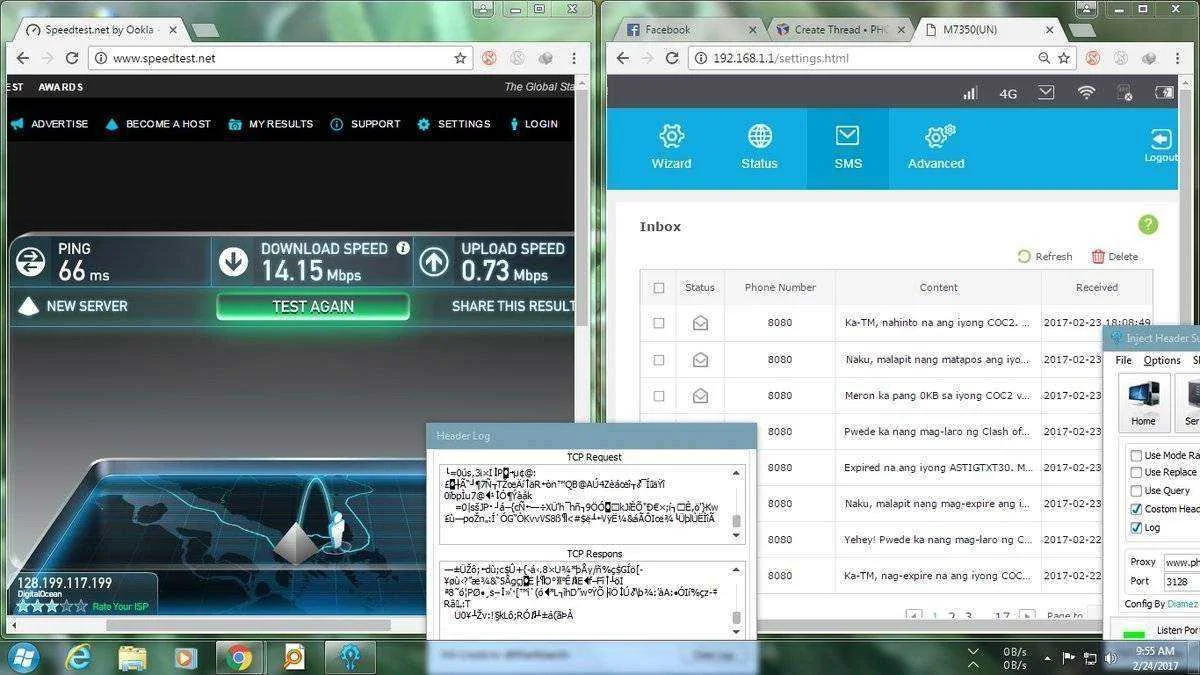The image size is (1200, 675).
Task: Click the upload arrow circle icon
Action: click(434, 262)
